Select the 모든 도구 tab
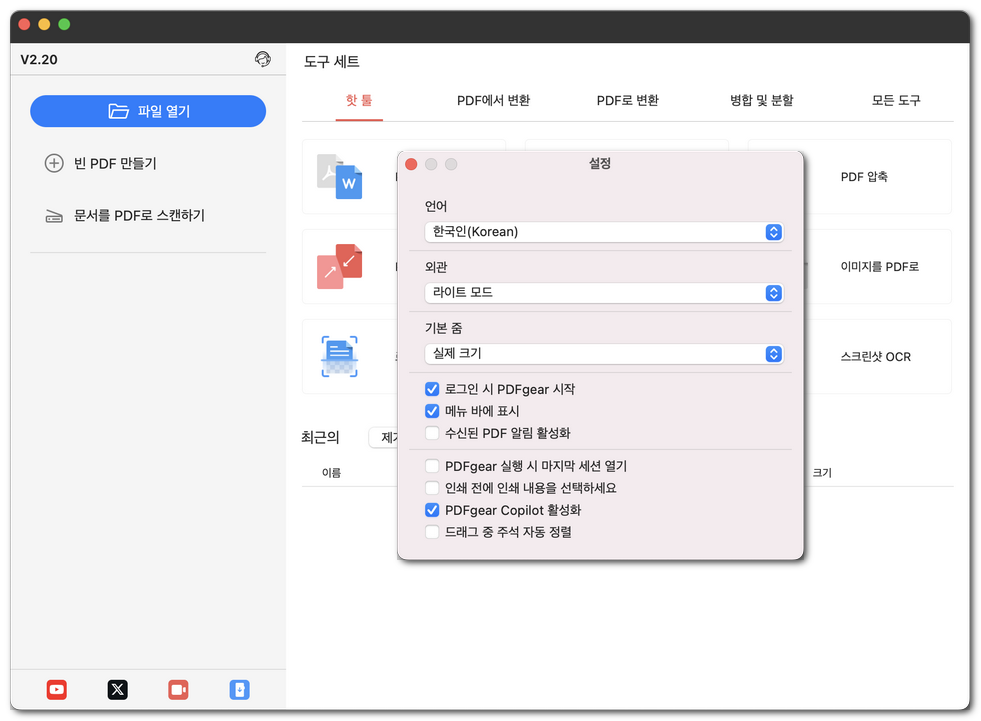Viewport: 981px width, 721px height. (x=895, y=101)
